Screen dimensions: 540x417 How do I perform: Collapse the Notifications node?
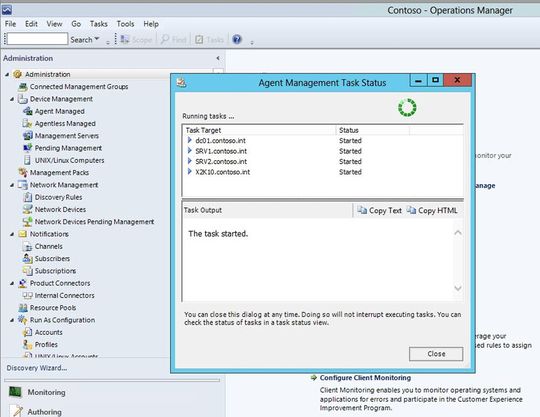pyautogui.click(x=12, y=234)
